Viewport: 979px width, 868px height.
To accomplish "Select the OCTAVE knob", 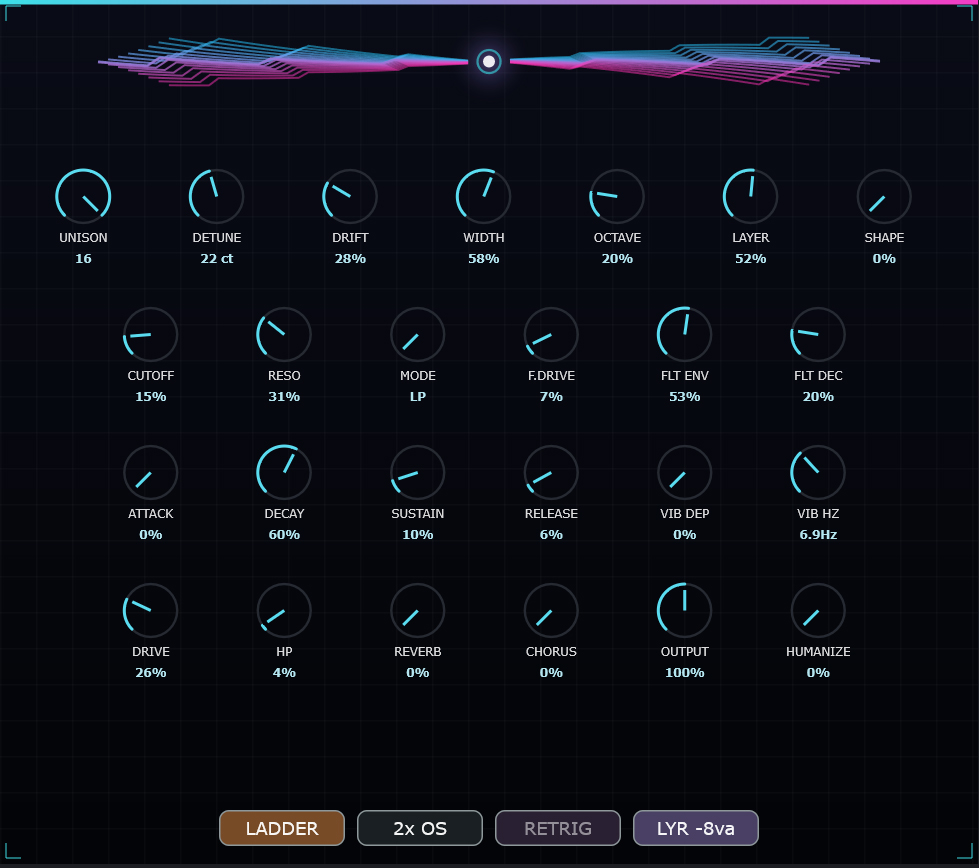I will 617,197.
